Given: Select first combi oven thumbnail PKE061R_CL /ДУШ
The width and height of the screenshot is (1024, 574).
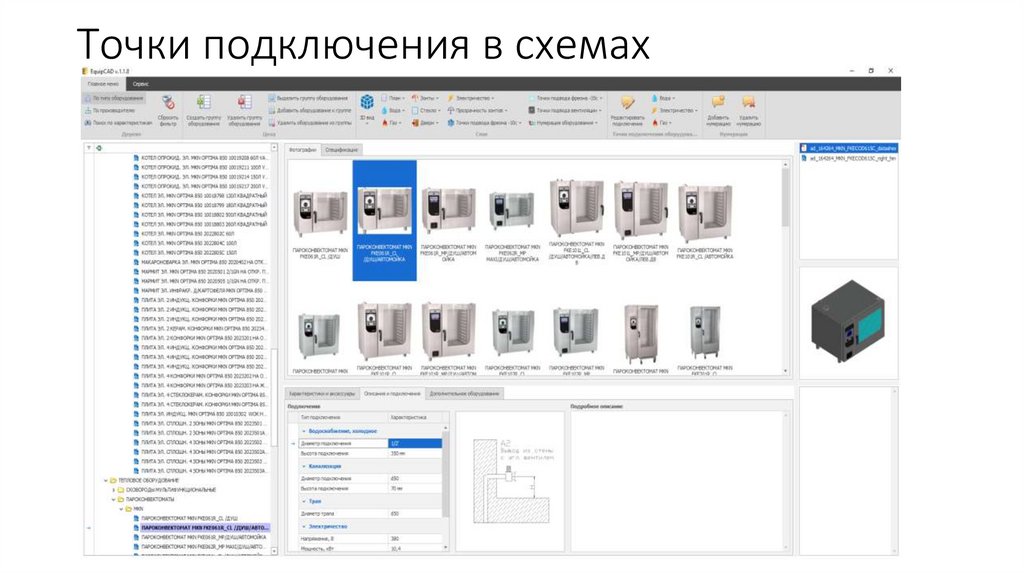Looking at the screenshot, I should click(320, 222).
